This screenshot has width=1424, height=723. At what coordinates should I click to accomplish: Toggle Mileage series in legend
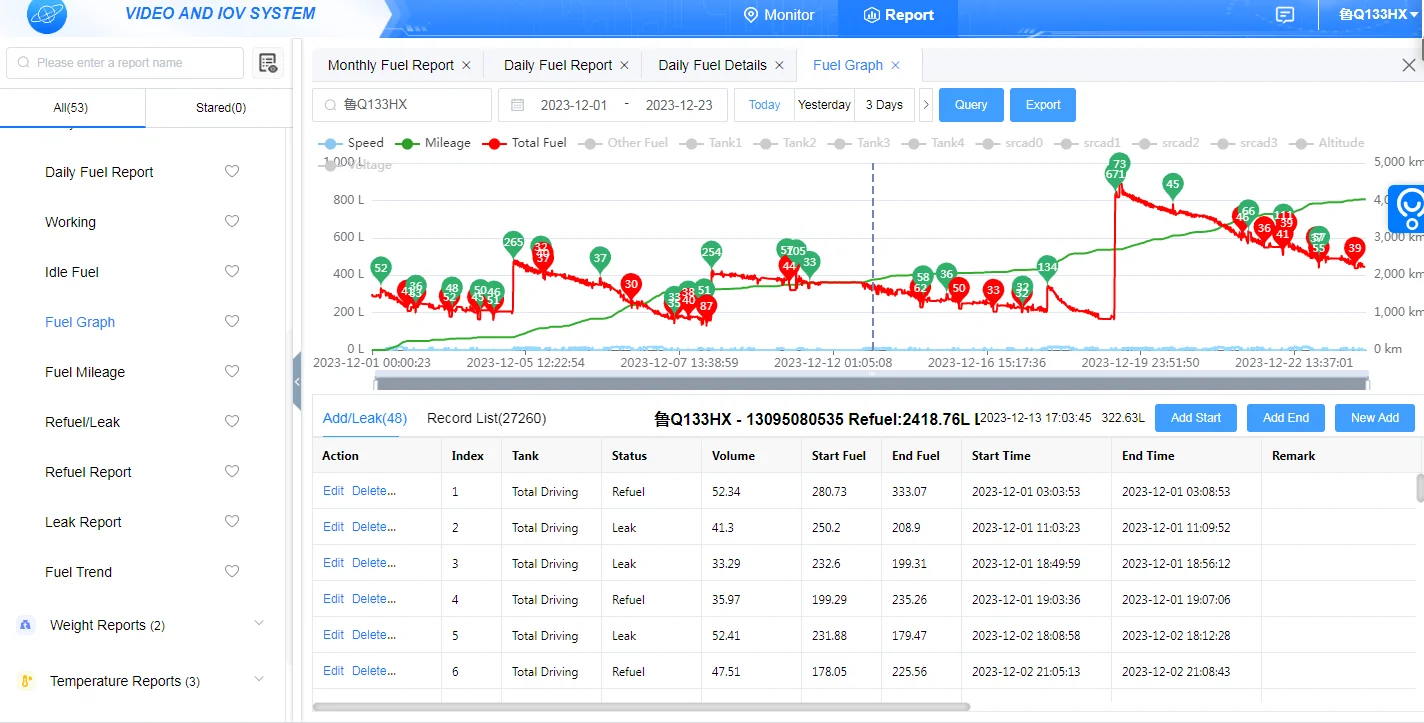point(433,143)
